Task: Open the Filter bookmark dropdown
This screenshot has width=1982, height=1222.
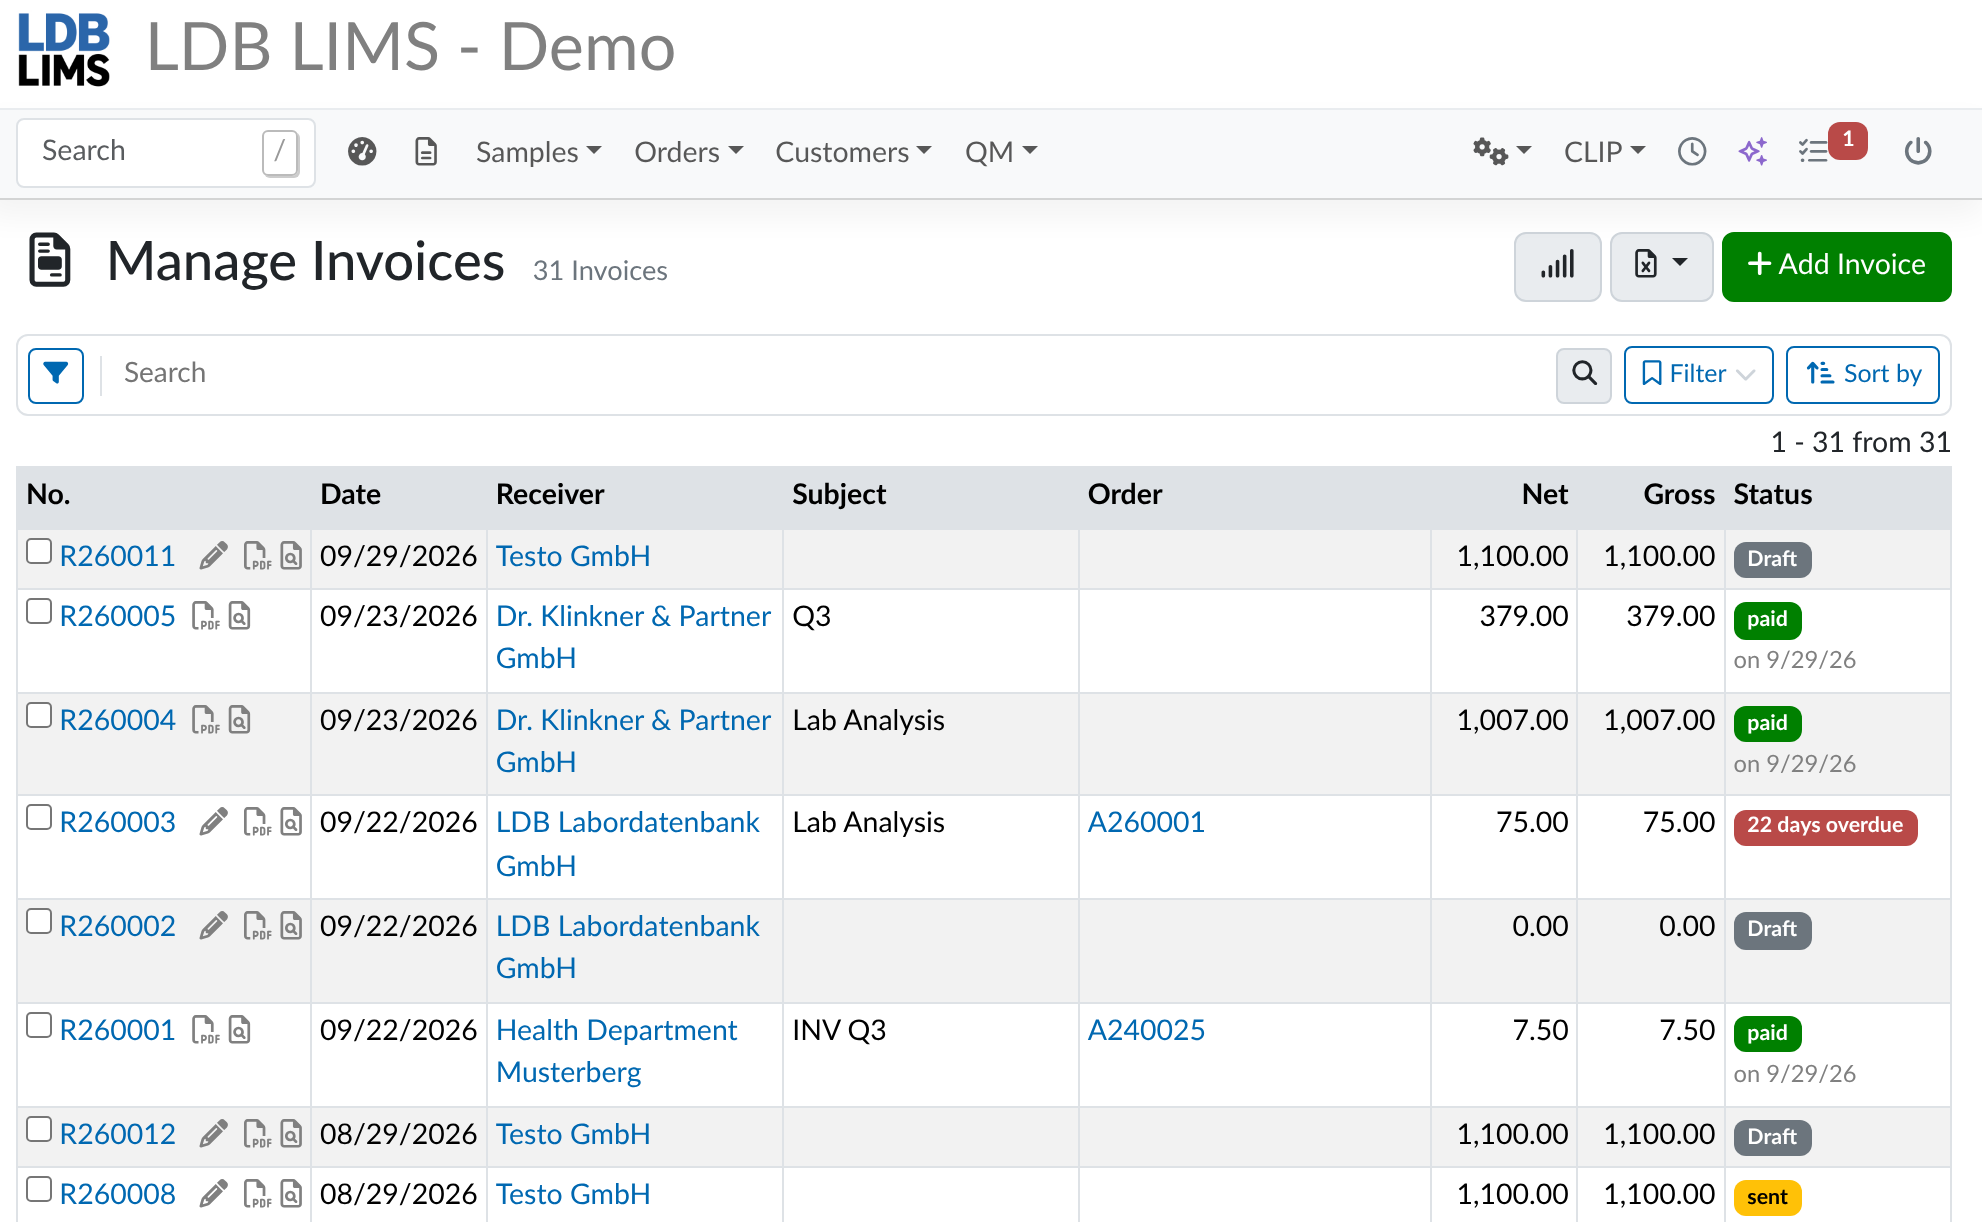Action: click(x=1698, y=375)
